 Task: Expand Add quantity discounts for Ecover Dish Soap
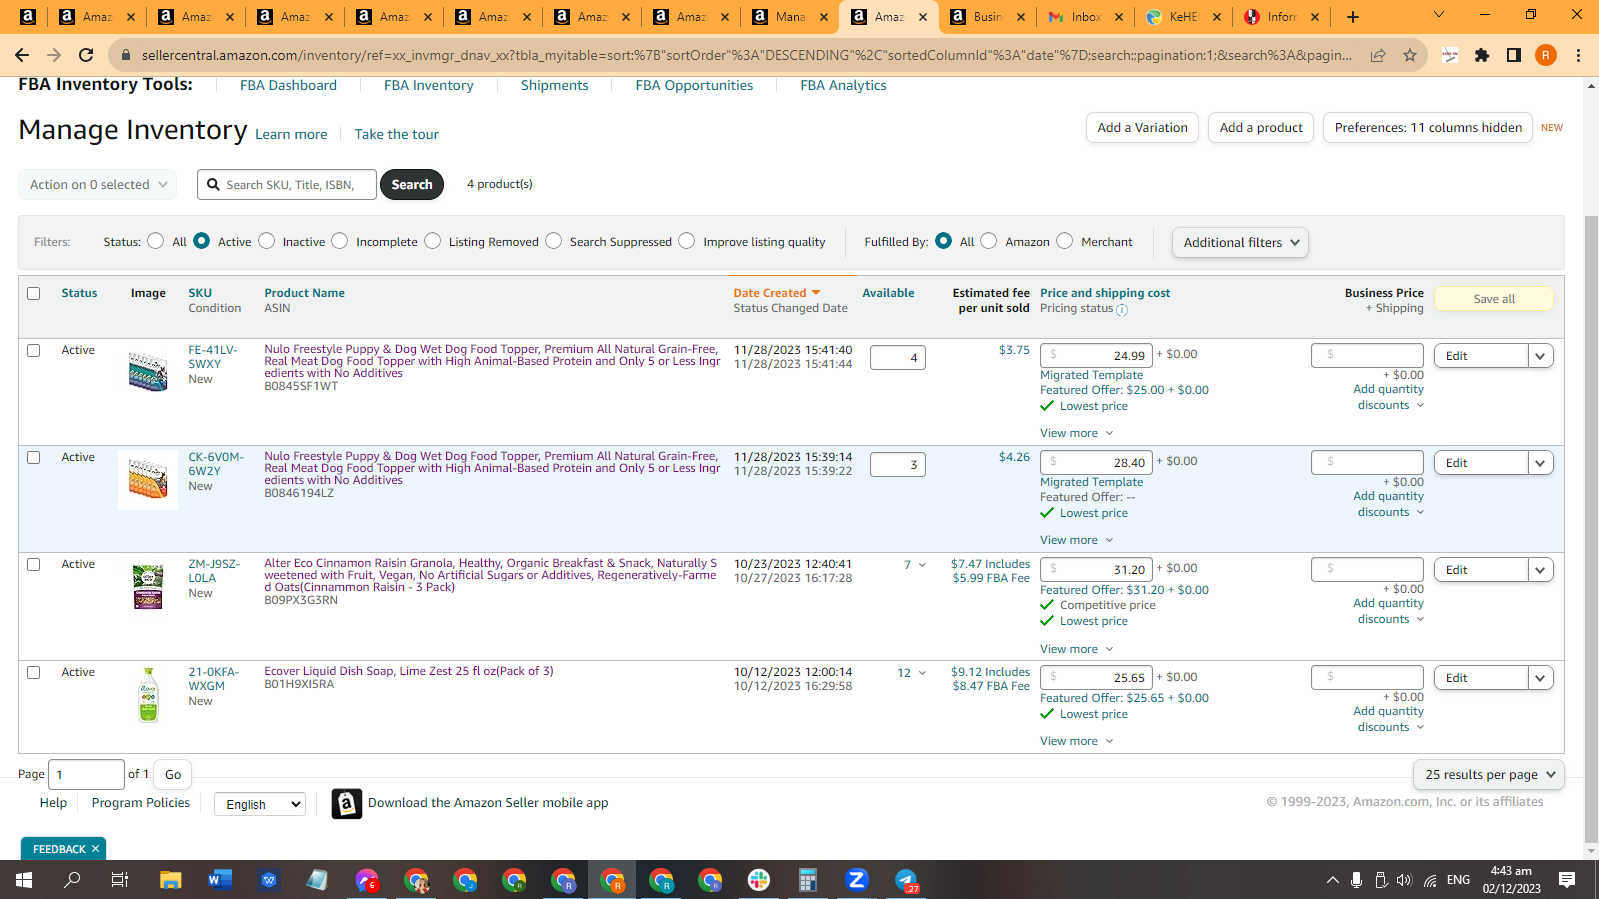click(1389, 719)
